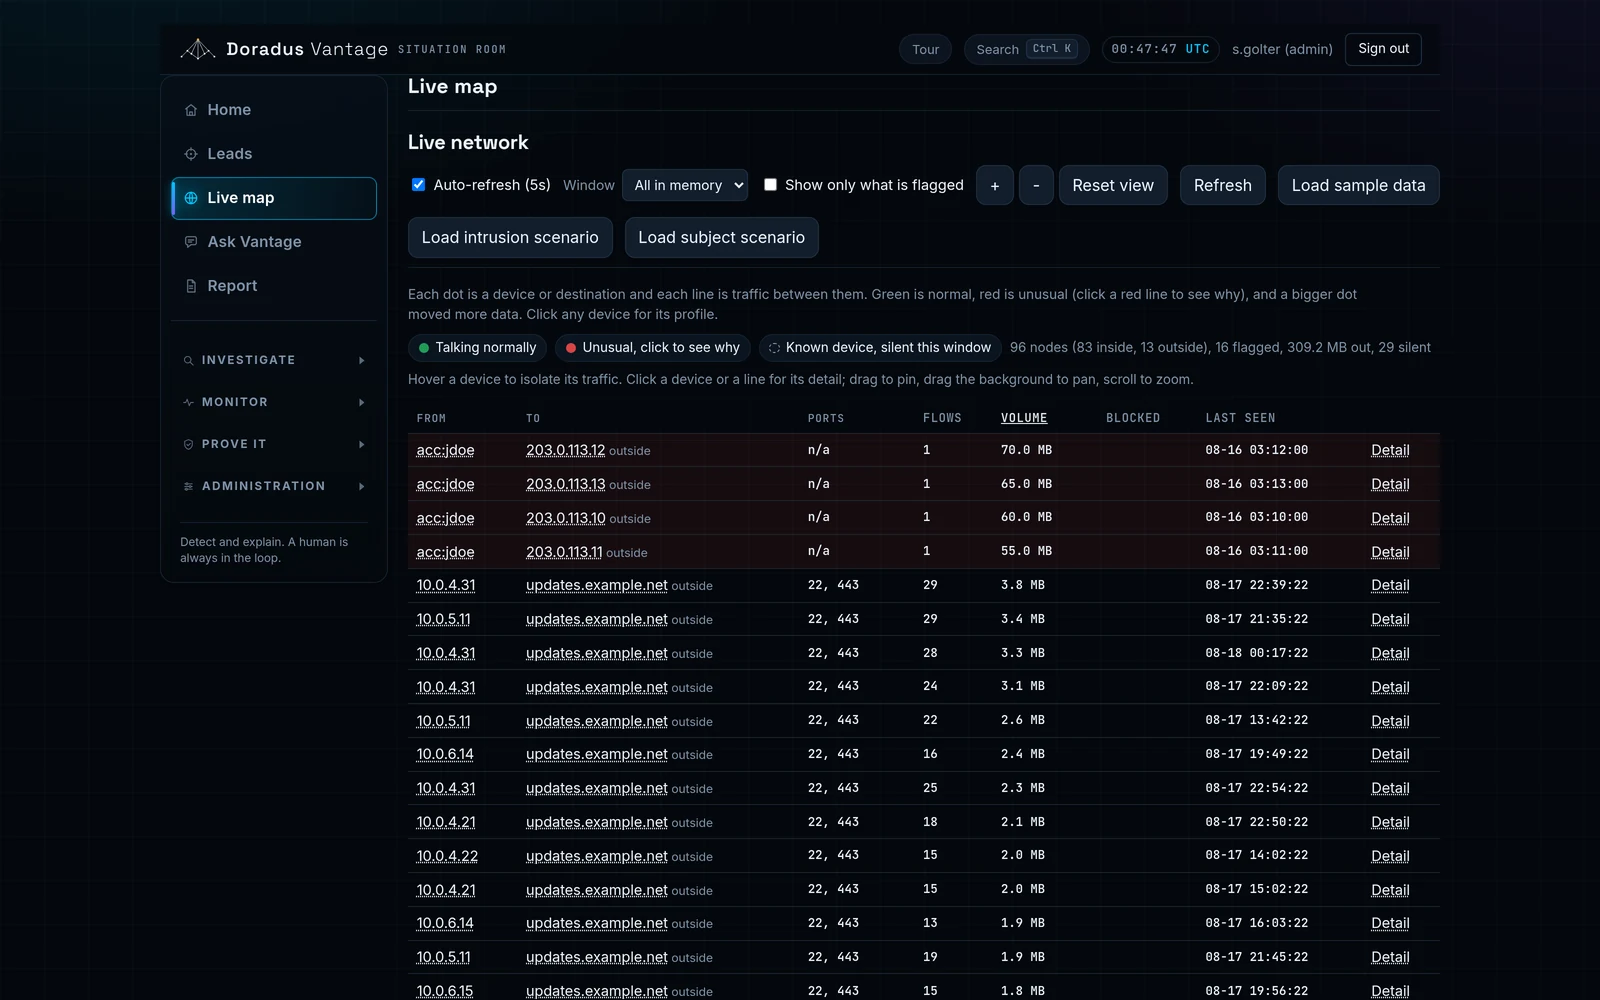The image size is (1600, 1000).
Task: Open Ask Vantage from the sidebar
Action: click(274, 242)
